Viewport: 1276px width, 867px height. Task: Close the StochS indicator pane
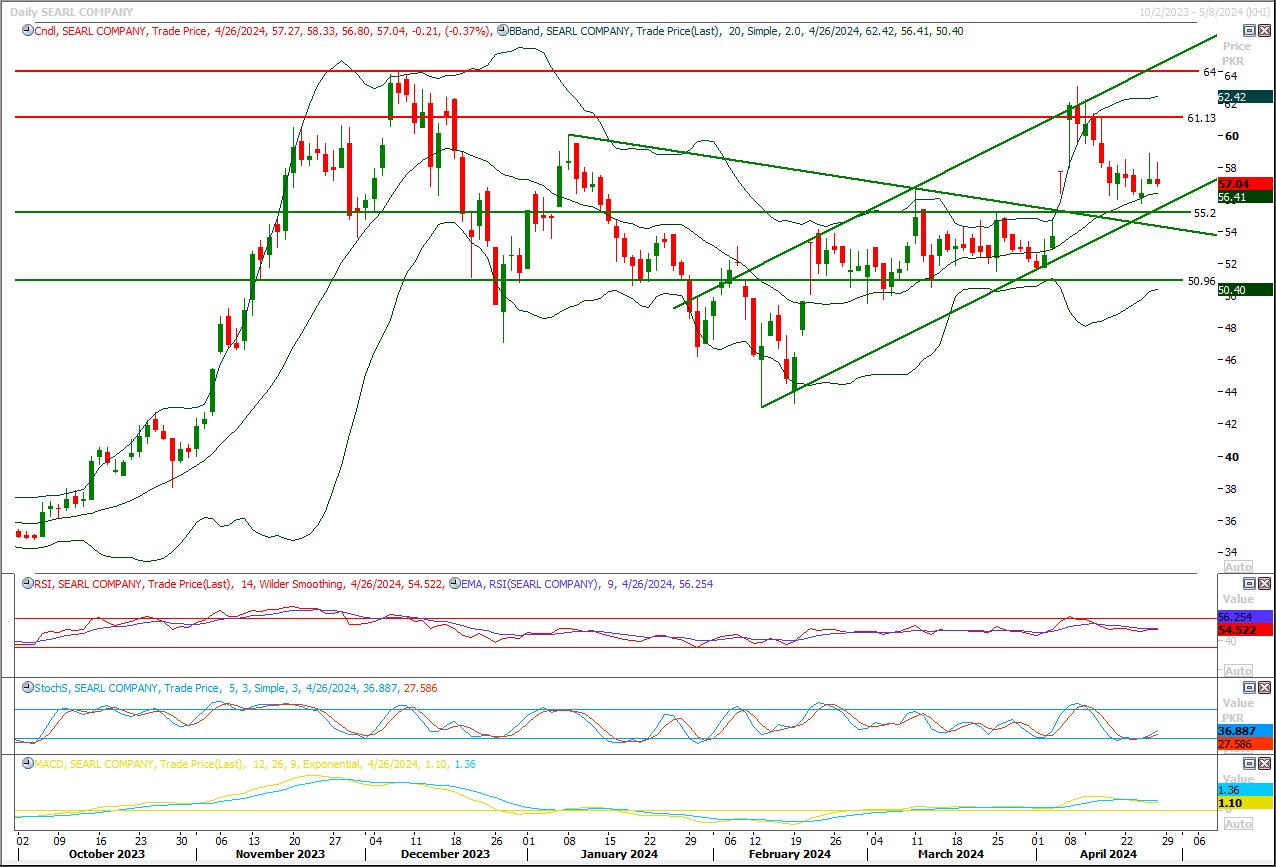coord(1264,688)
